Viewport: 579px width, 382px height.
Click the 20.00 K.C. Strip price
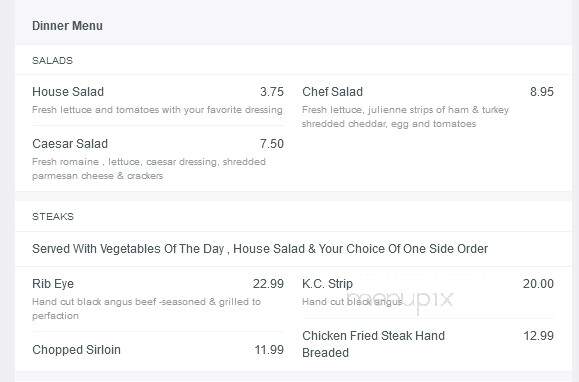pyautogui.click(x=538, y=284)
